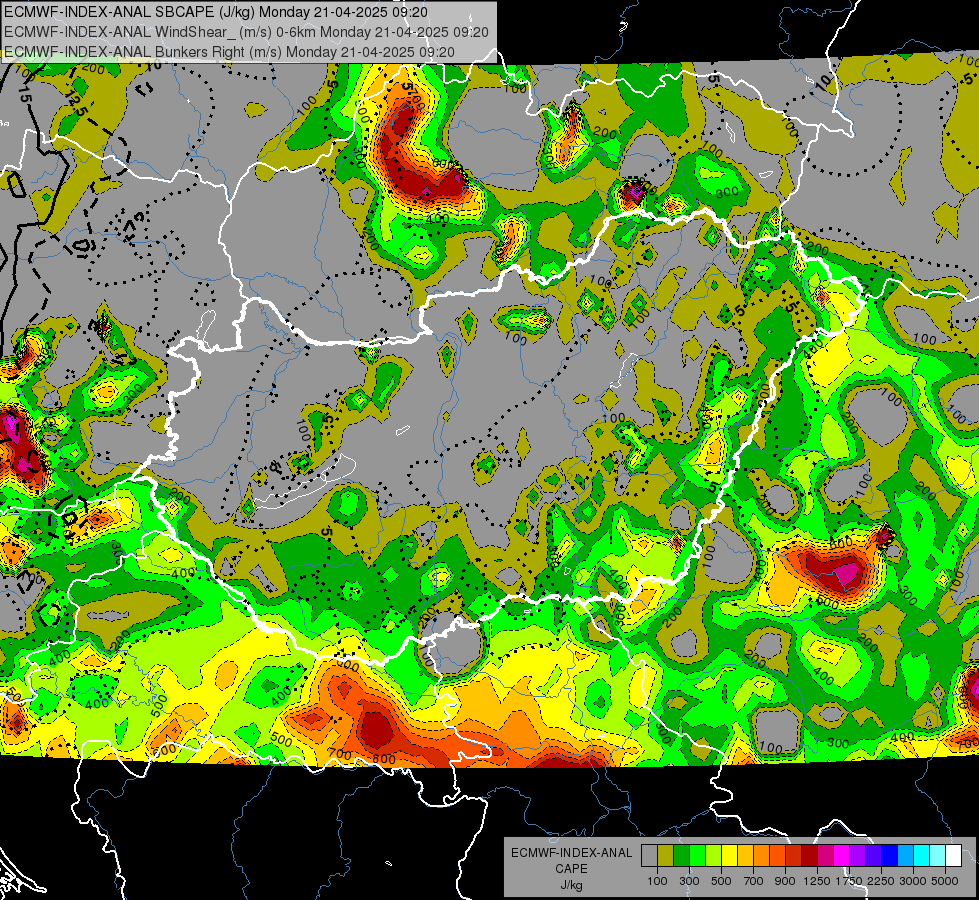Screen dimensions: 979x900
Task: Pick the amber-gold swatch left of 700
Action: pyautogui.click(x=745, y=856)
